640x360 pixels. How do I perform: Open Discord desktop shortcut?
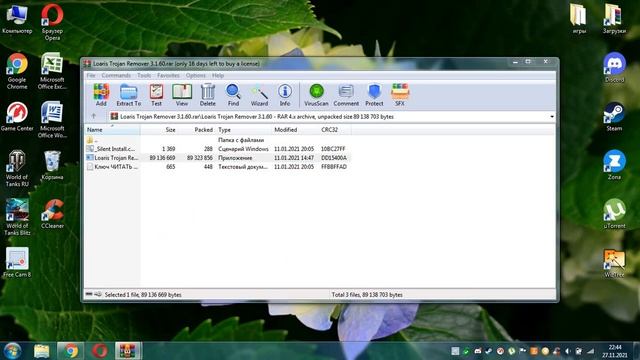pos(614,68)
